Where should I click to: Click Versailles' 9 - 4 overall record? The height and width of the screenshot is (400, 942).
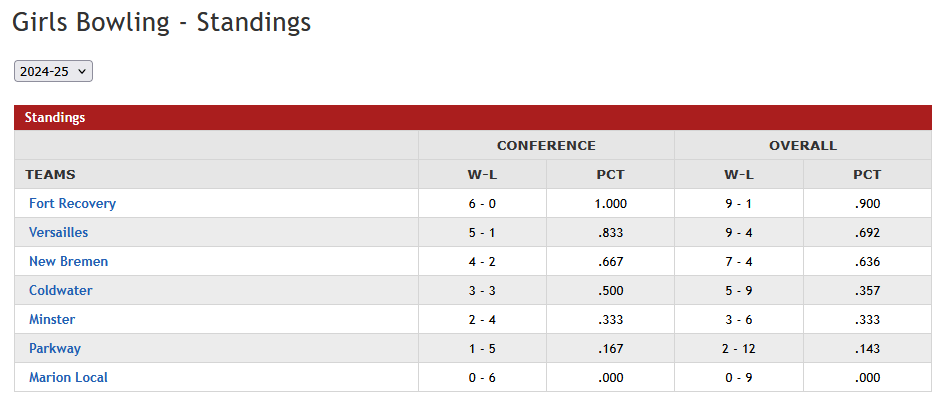coord(739,232)
